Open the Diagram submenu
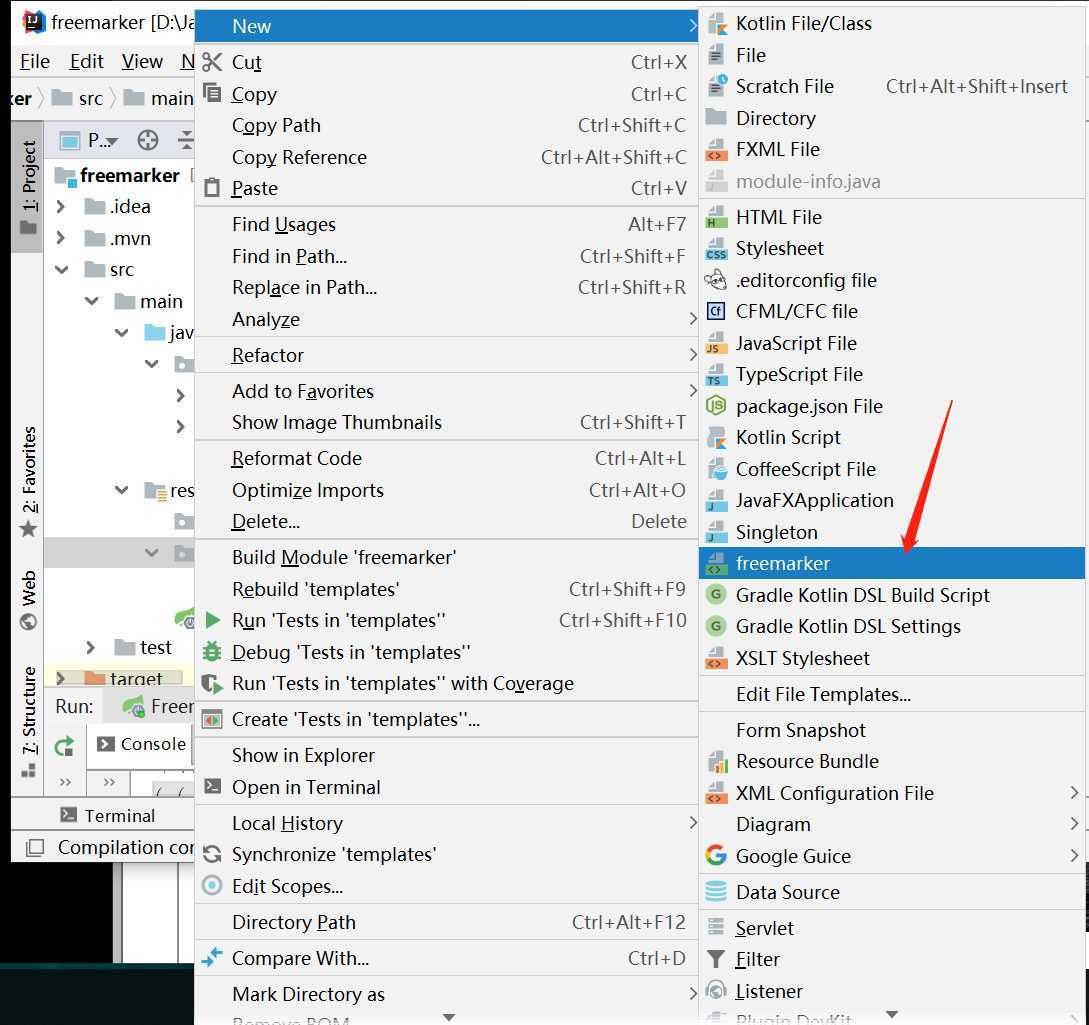Image resolution: width=1089 pixels, height=1025 pixels. point(891,824)
